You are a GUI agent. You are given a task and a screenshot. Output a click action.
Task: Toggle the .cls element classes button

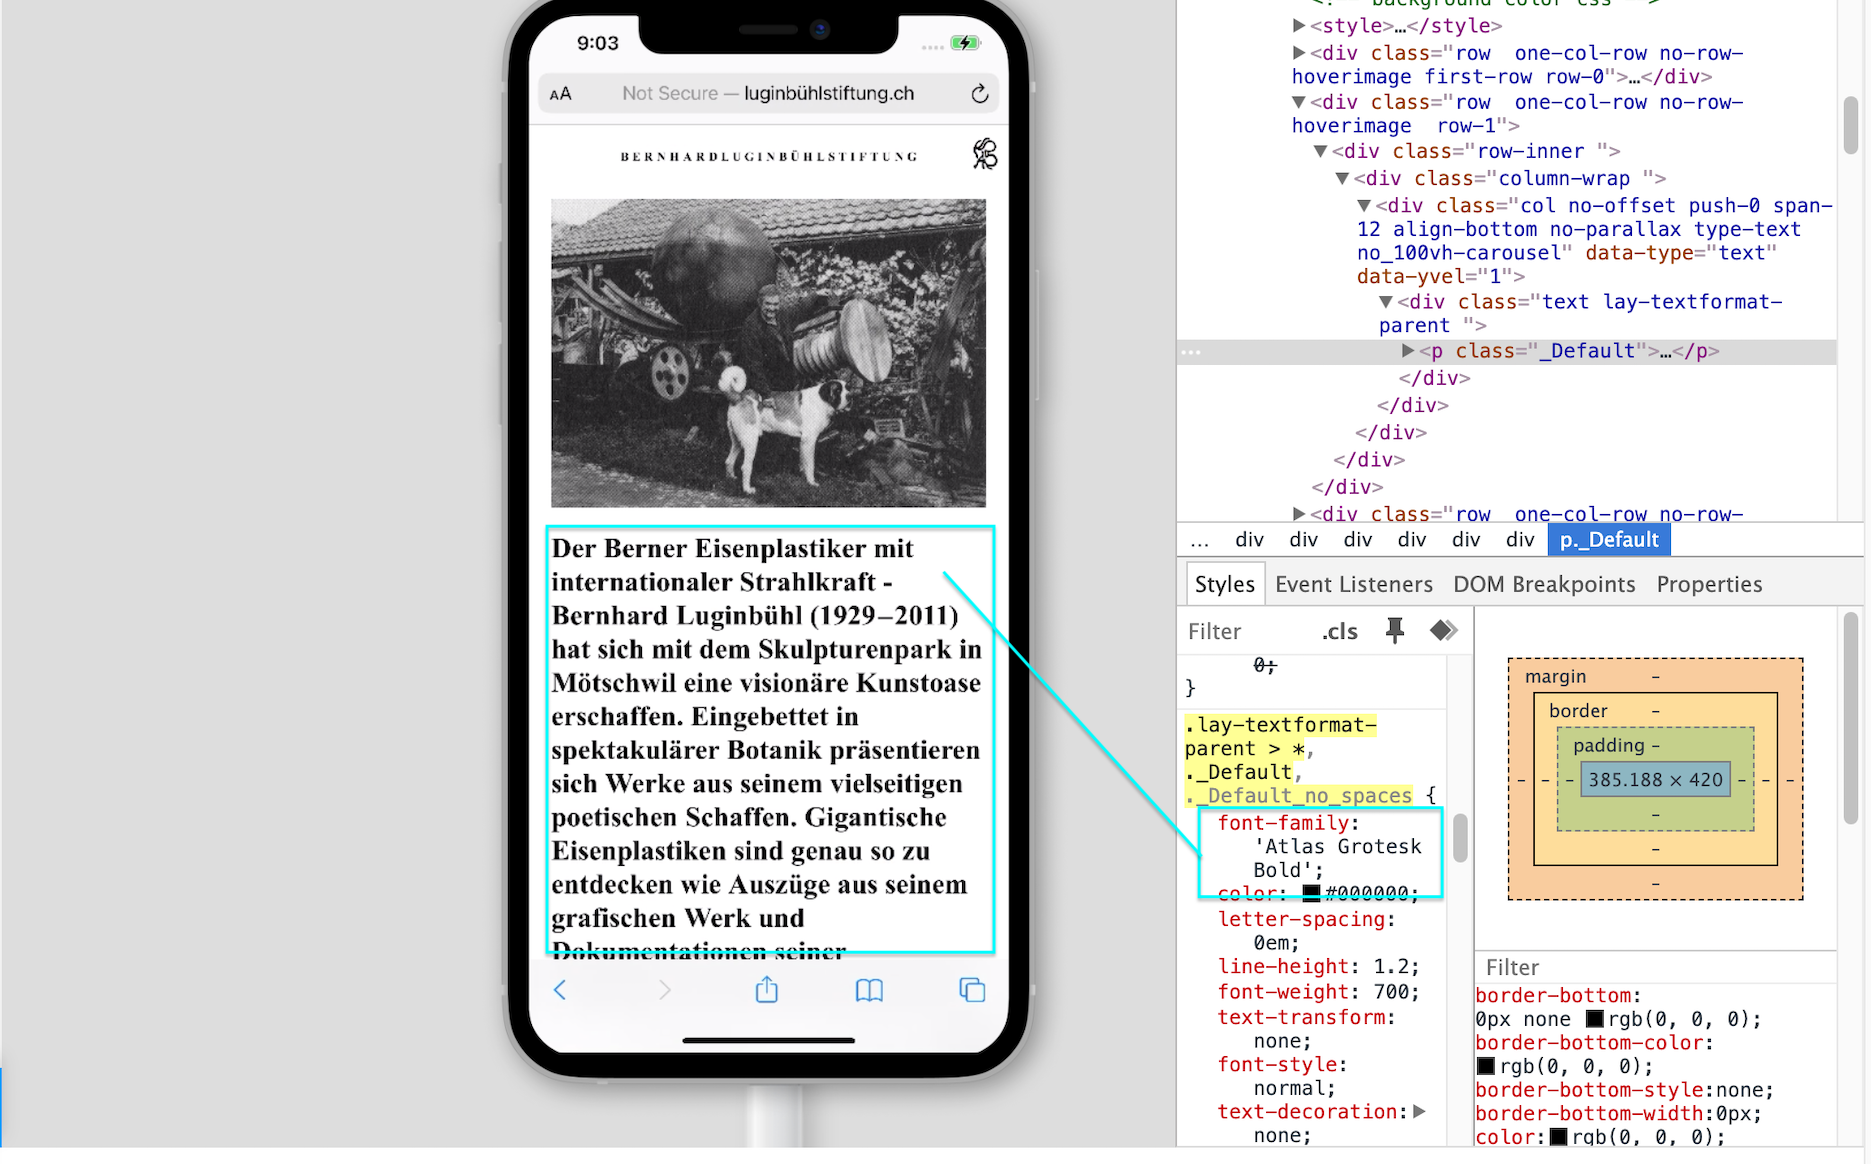click(x=1339, y=632)
